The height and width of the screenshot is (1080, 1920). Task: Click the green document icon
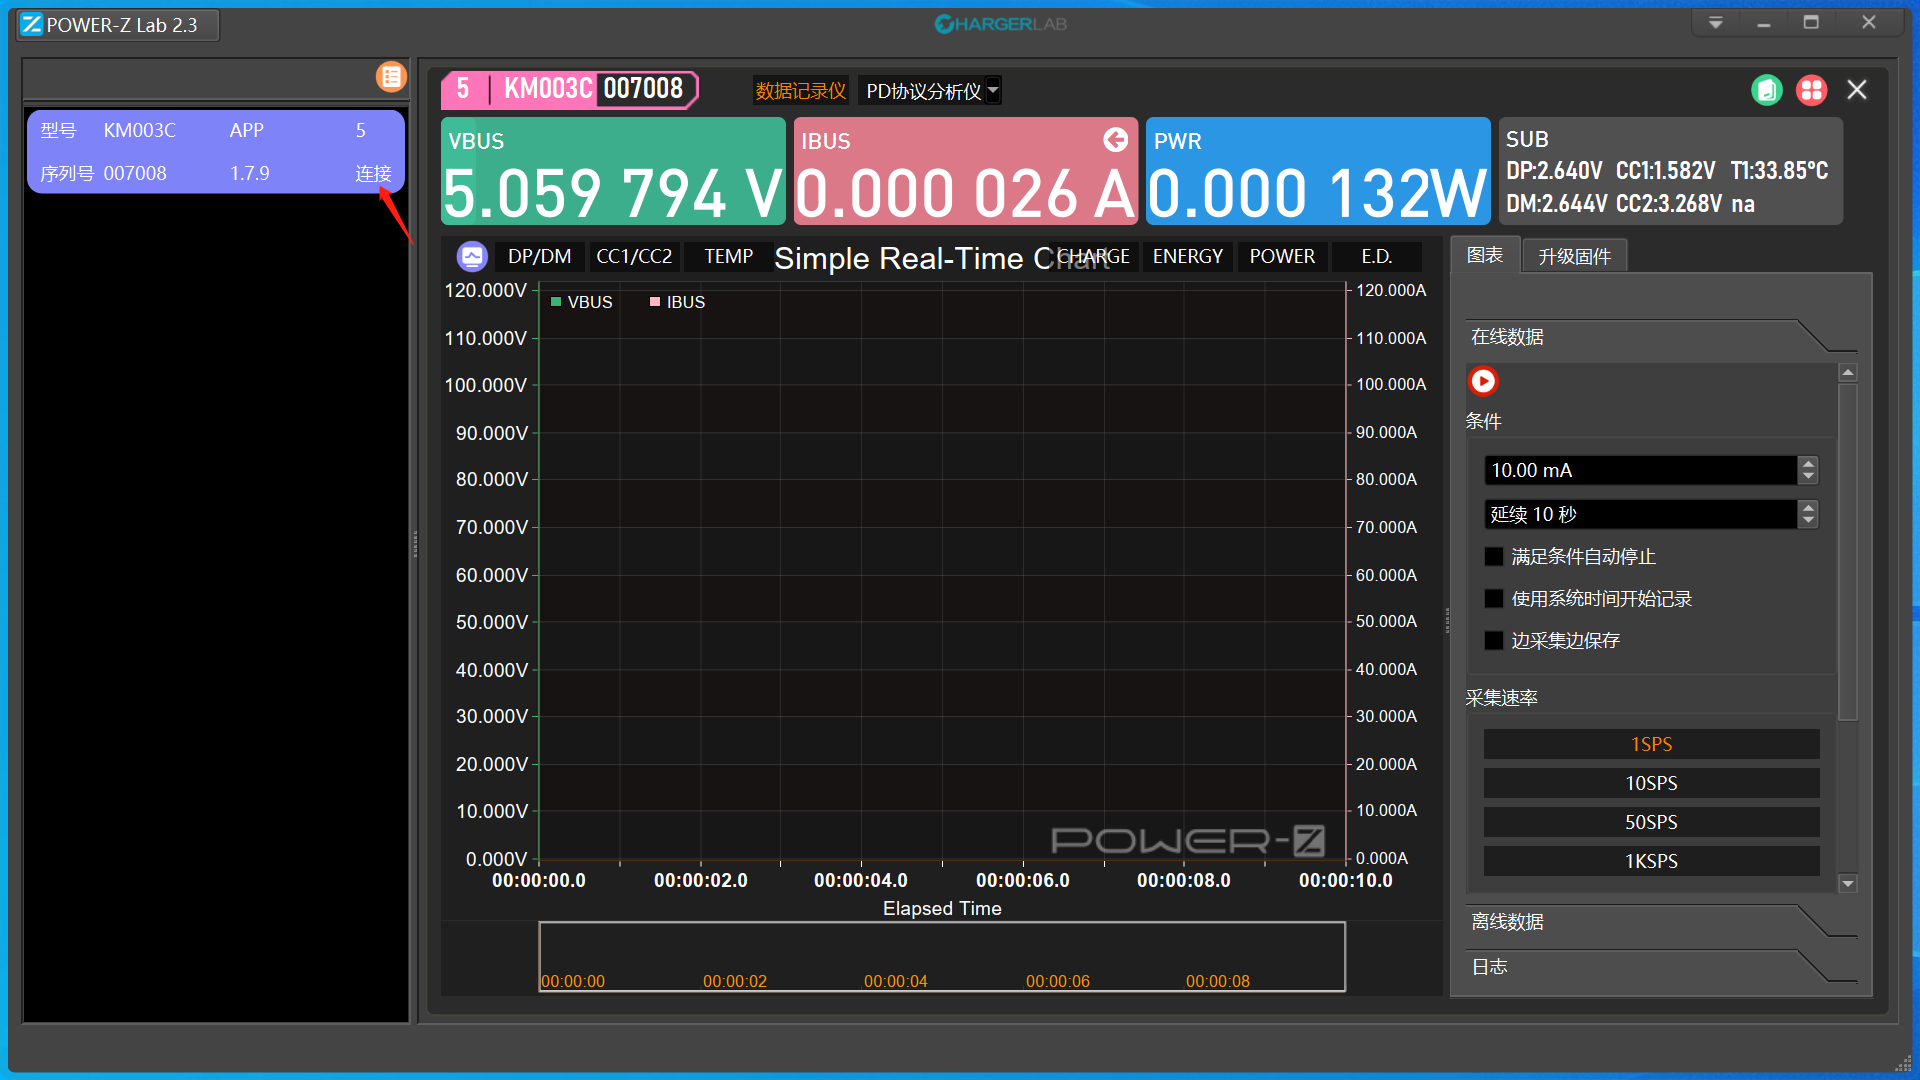pyautogui.click(x=1767, y=90)
